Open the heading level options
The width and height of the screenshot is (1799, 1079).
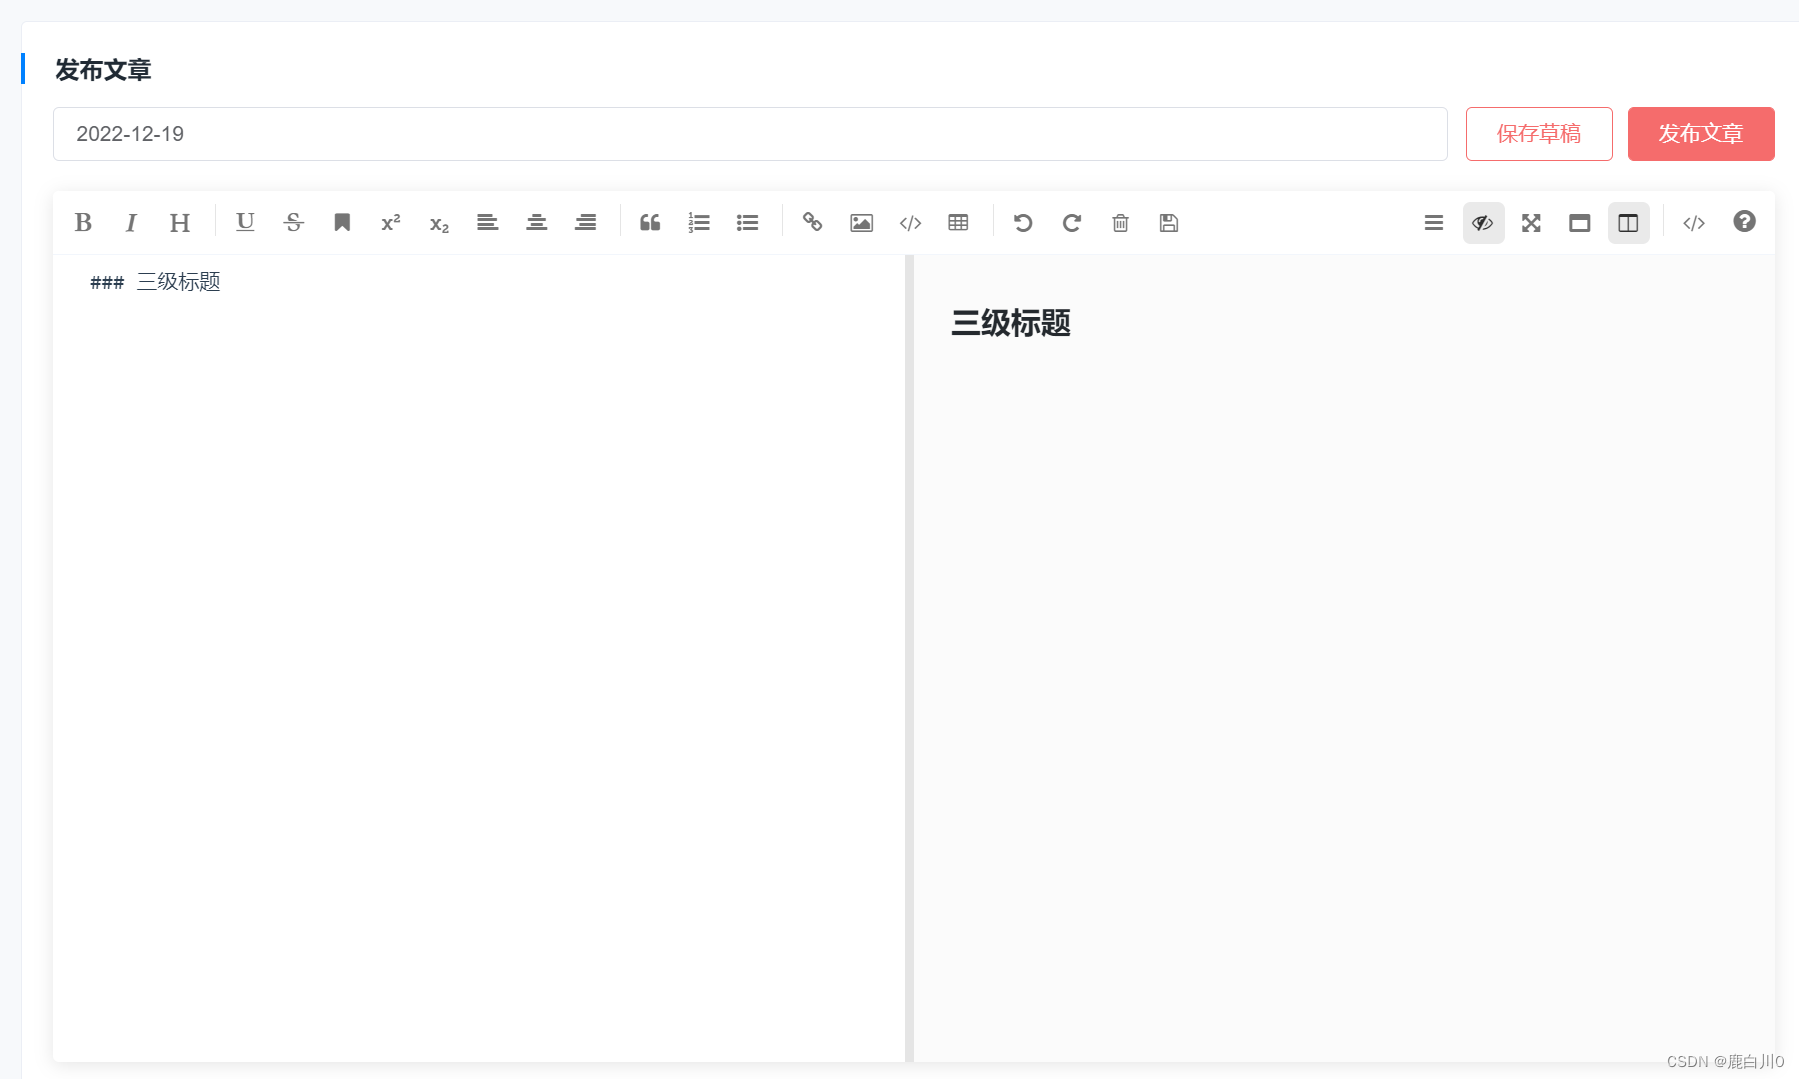coord(180,222)
